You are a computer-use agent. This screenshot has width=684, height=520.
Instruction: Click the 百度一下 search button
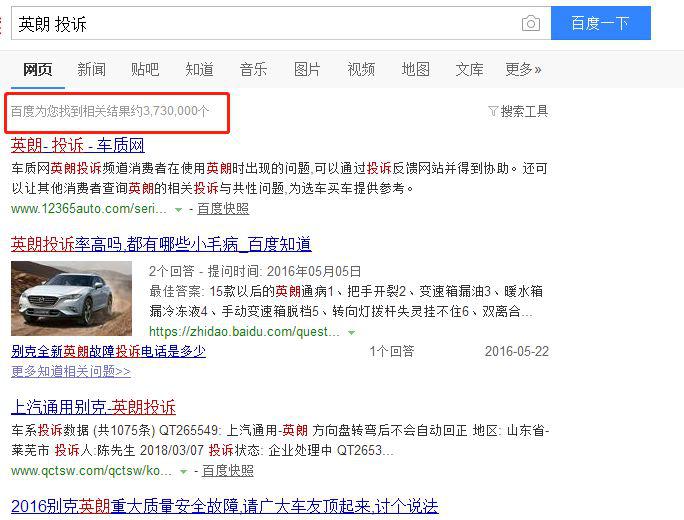tap(601, 23)
